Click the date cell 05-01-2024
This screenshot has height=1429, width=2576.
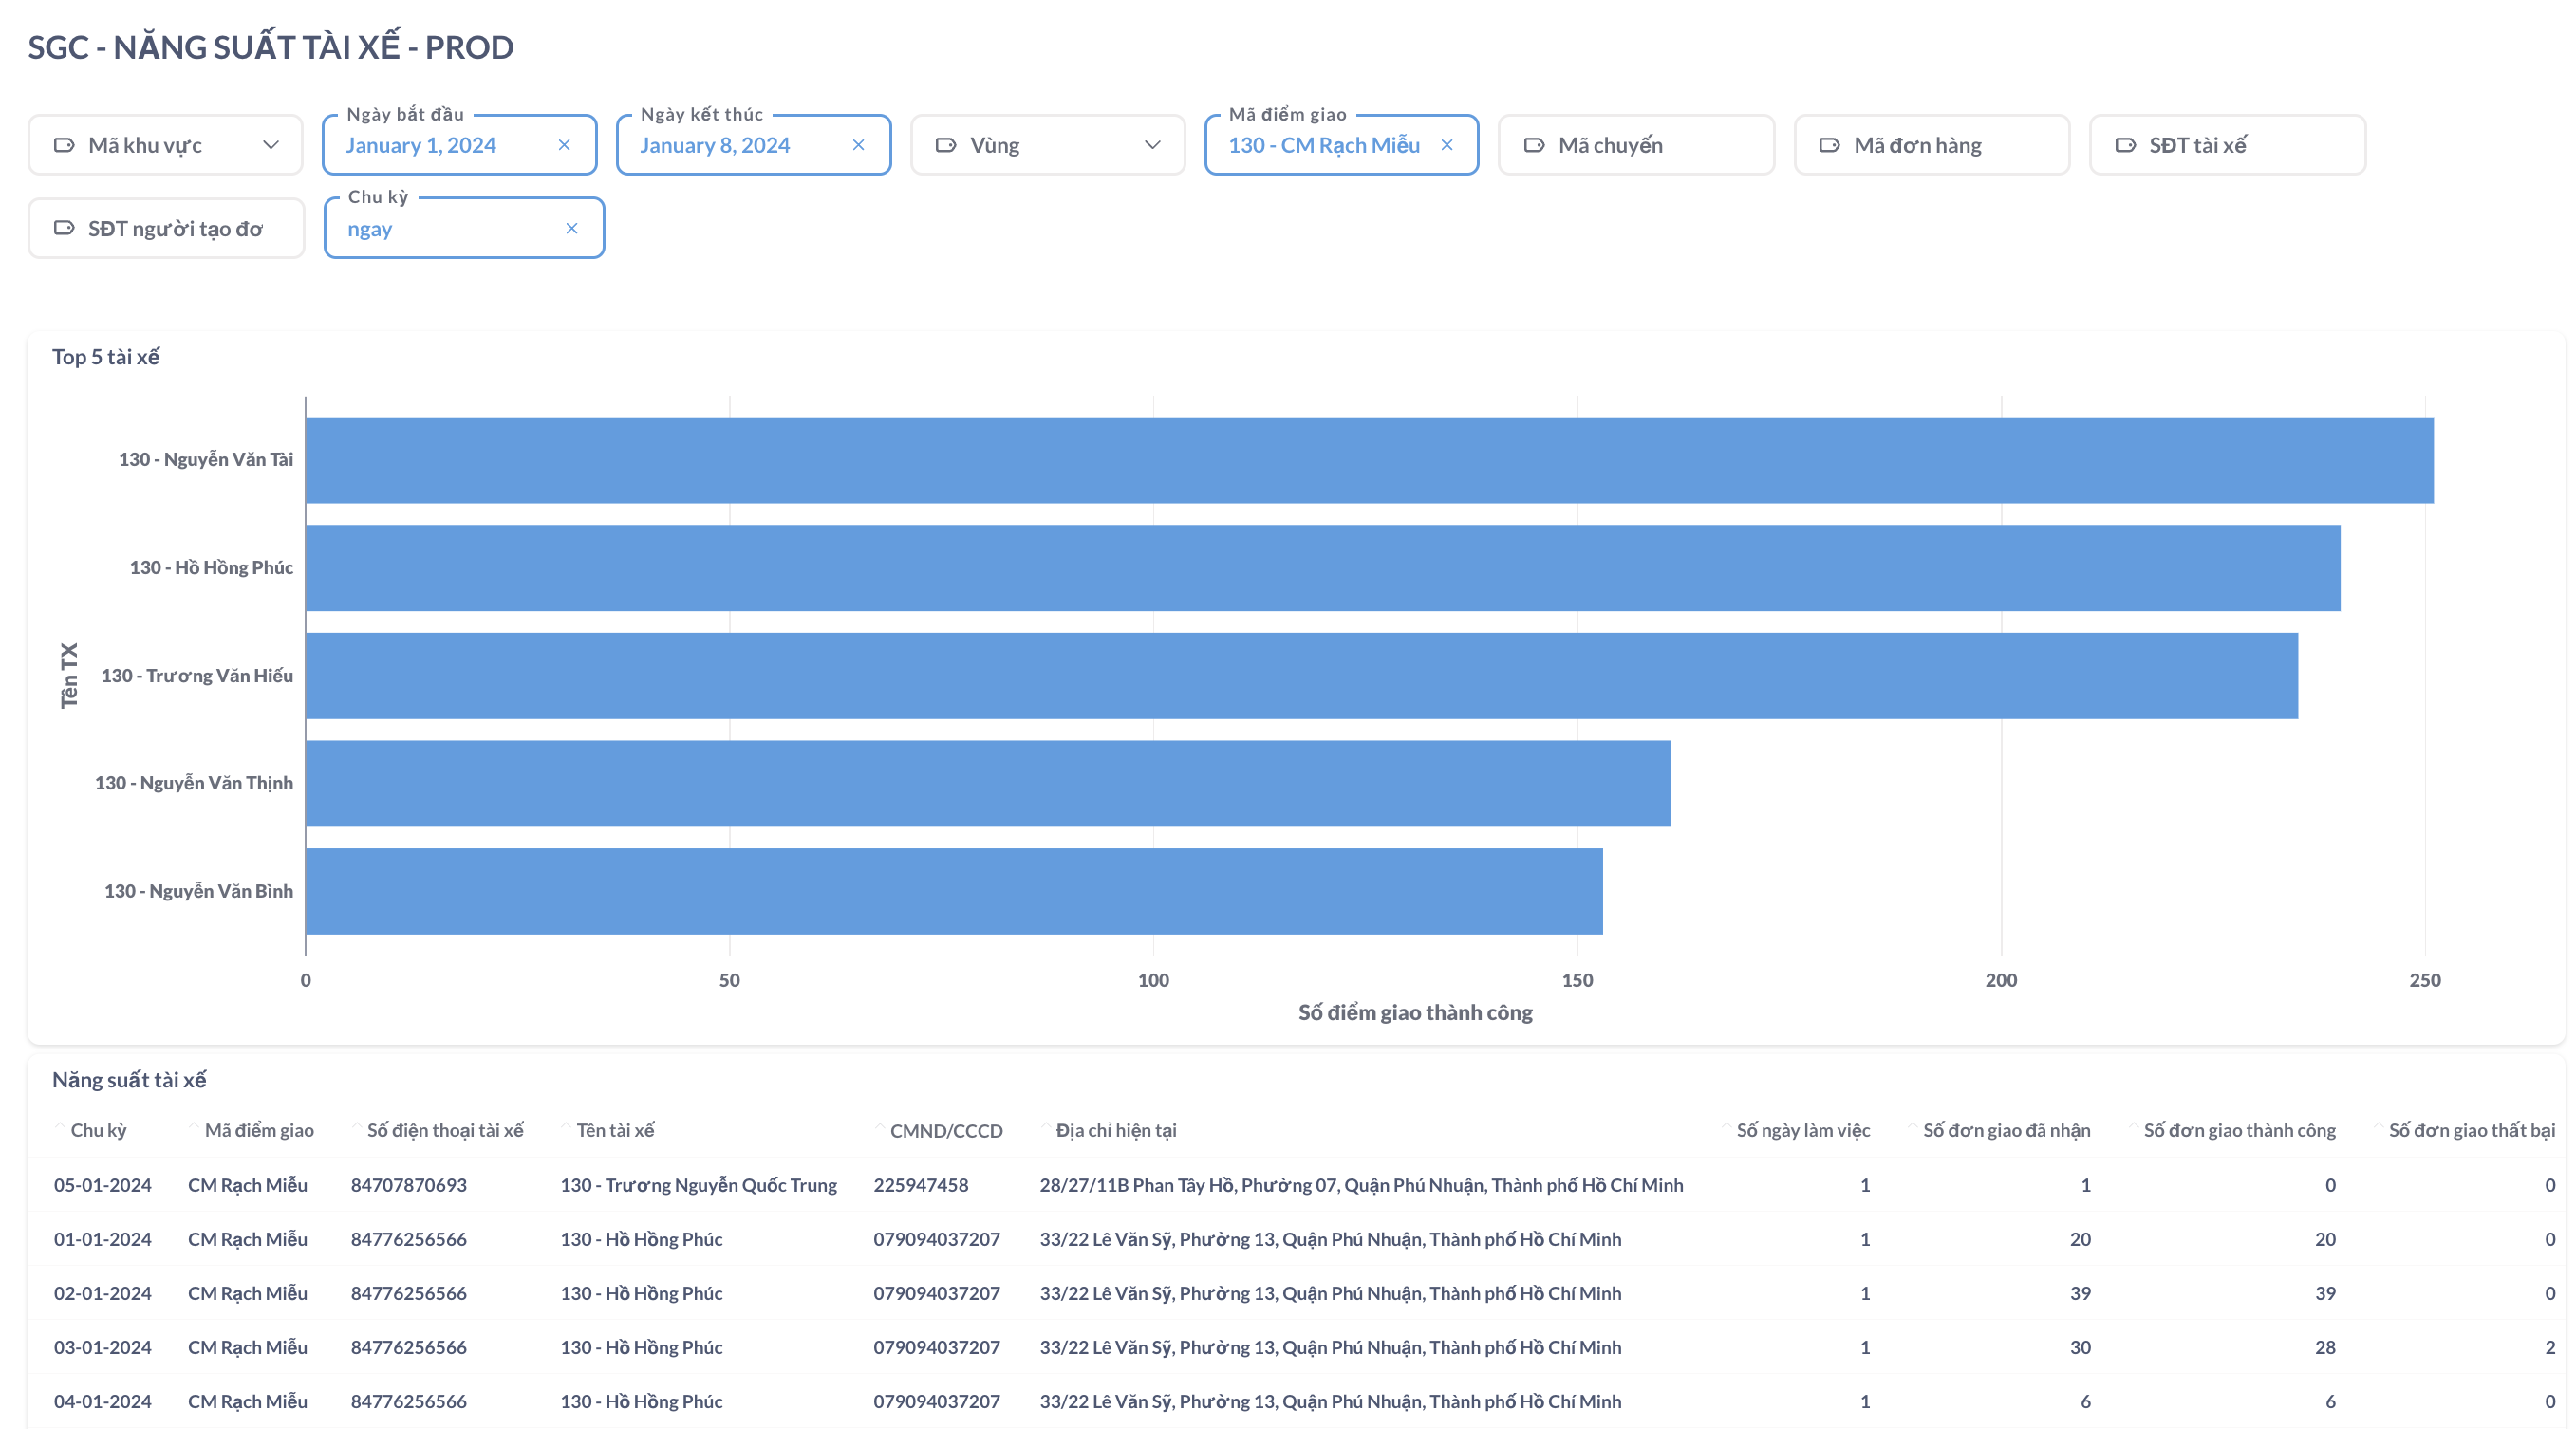[103, 1185]
